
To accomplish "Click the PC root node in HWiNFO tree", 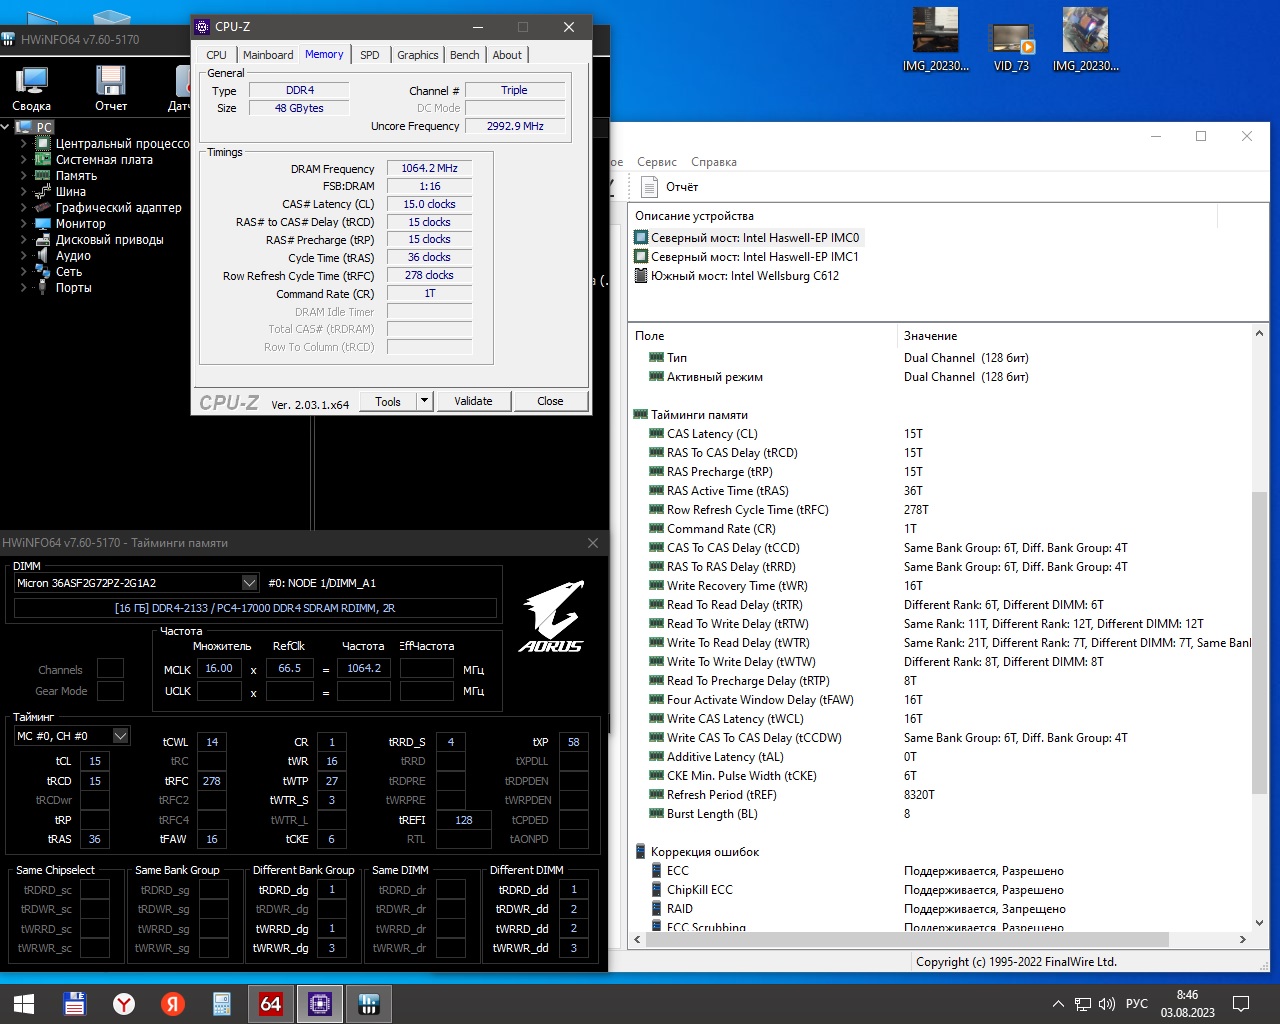I will 35,127.
